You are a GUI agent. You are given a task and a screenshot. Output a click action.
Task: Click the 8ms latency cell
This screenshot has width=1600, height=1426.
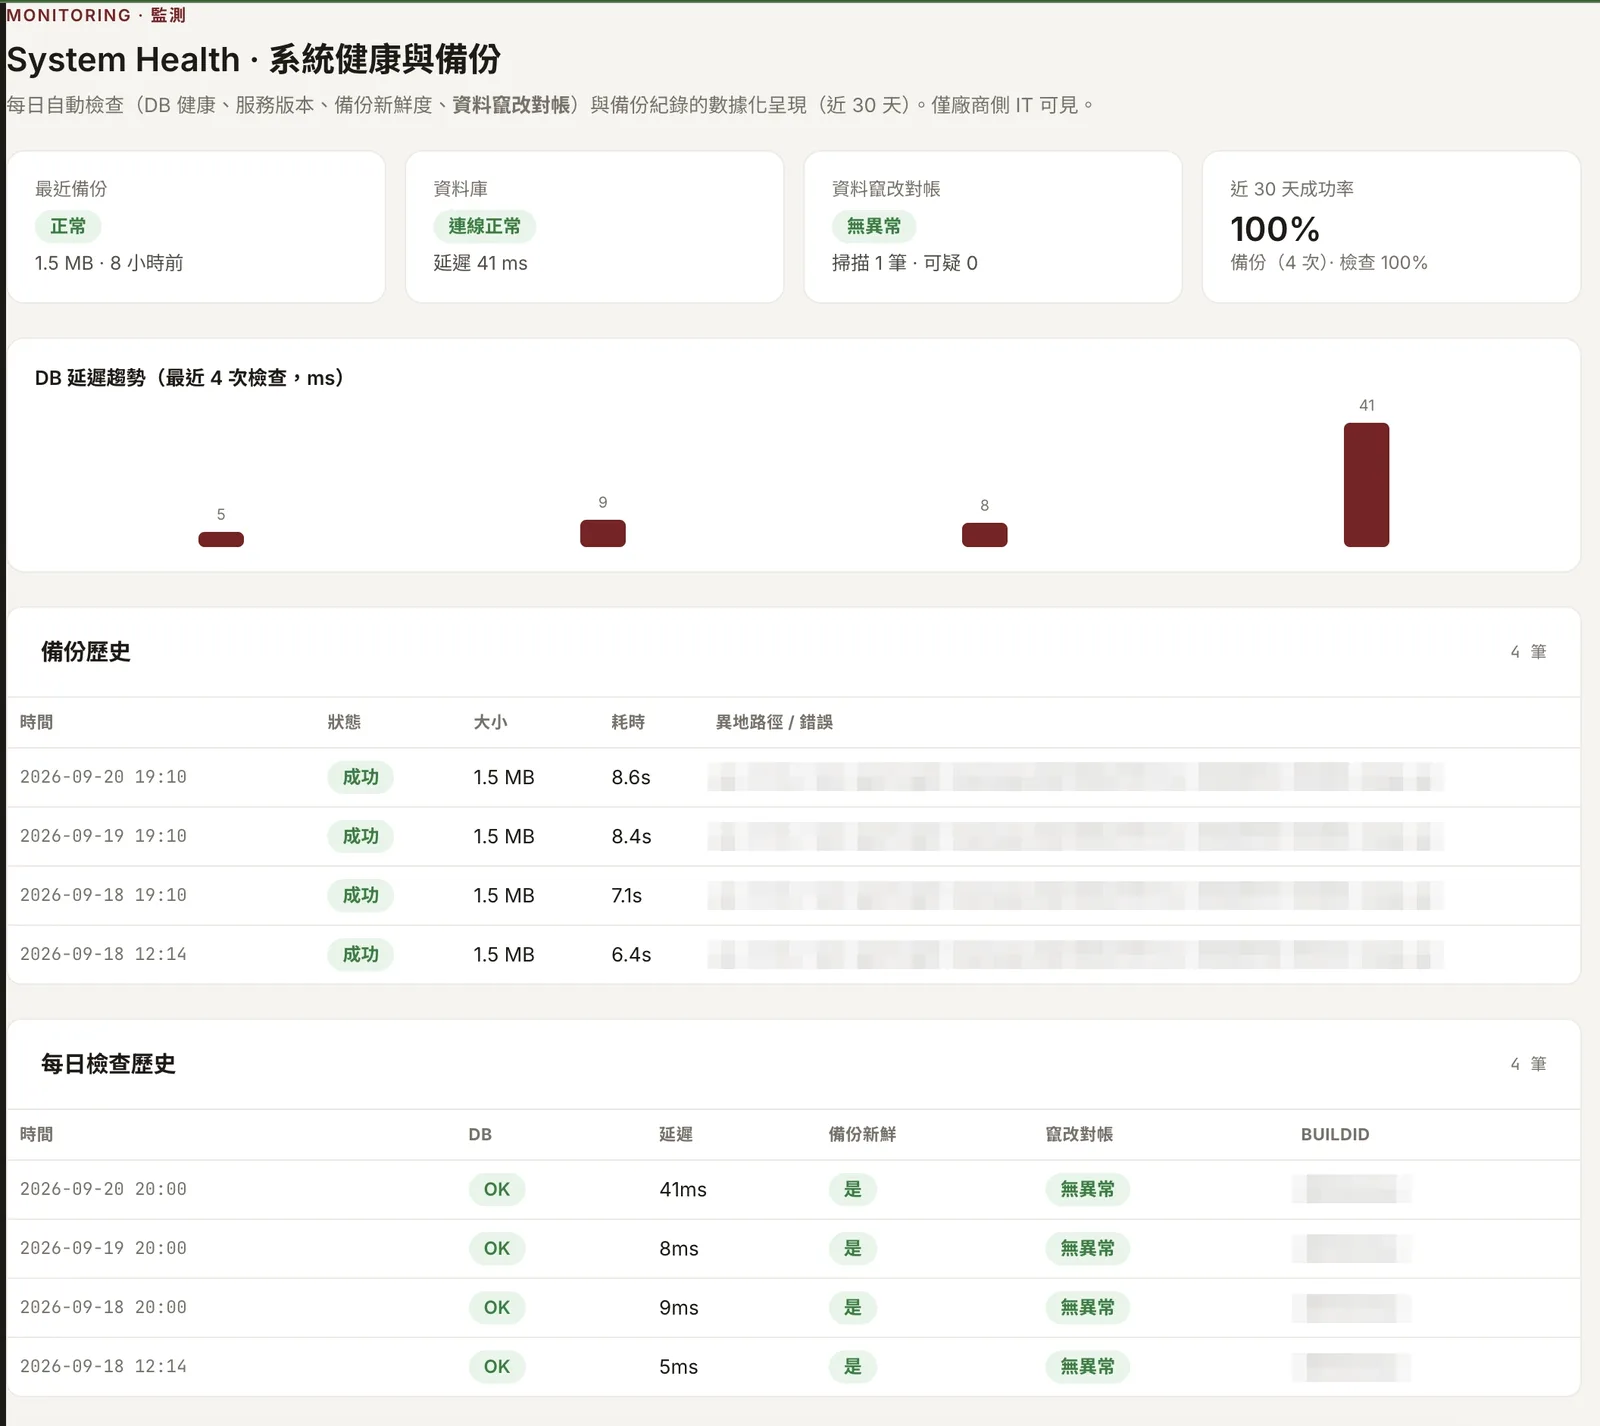pos(679,1248)
